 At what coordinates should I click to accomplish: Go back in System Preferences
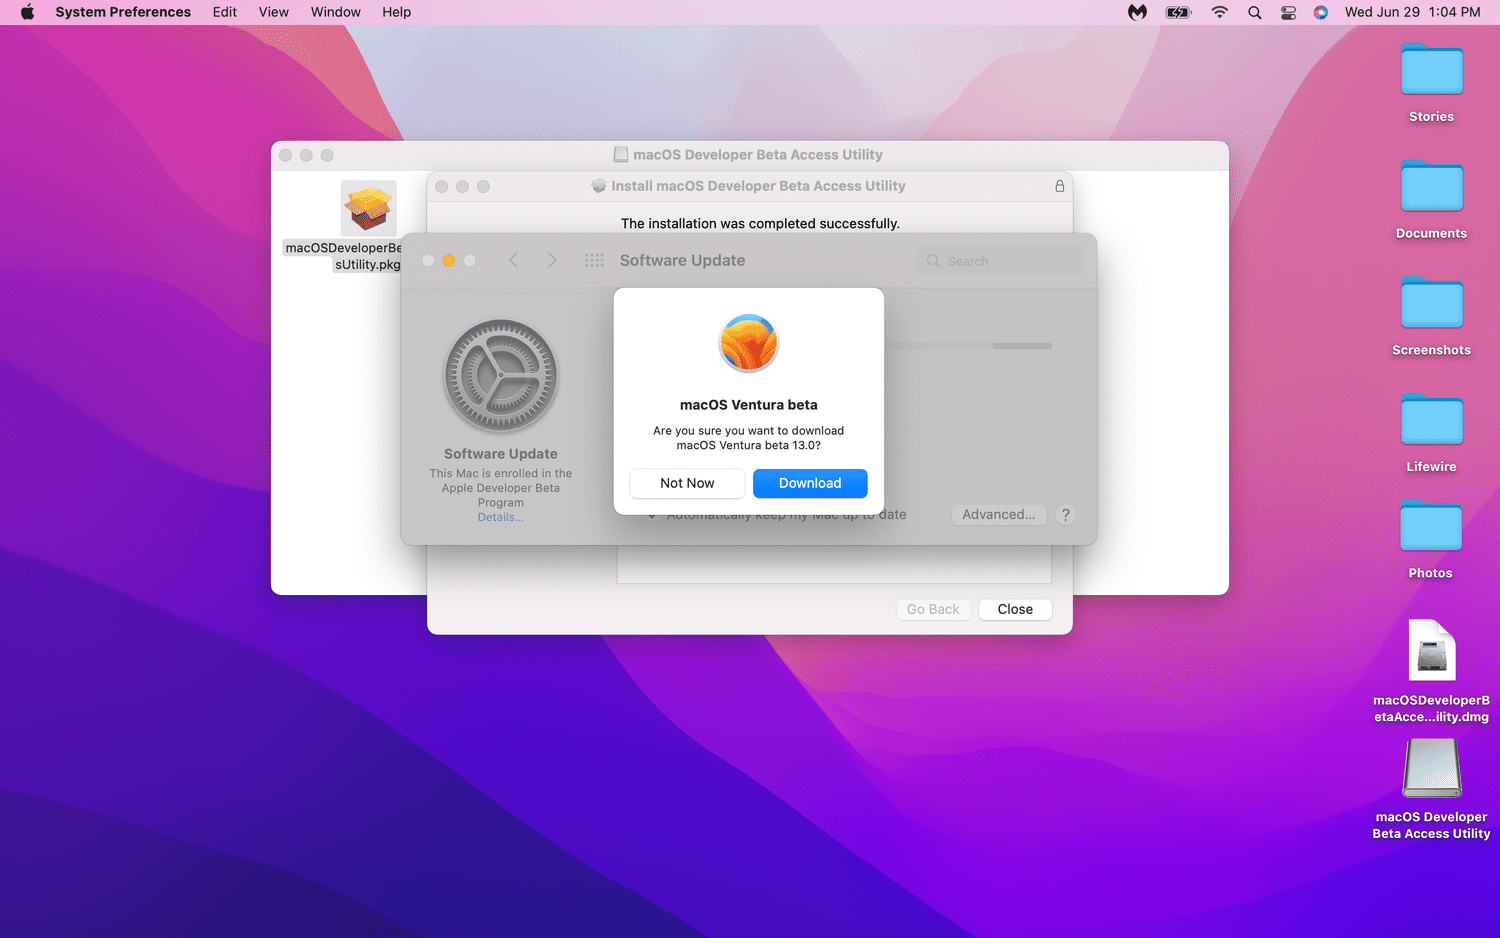pyautogui.click(x=513, y=260)
